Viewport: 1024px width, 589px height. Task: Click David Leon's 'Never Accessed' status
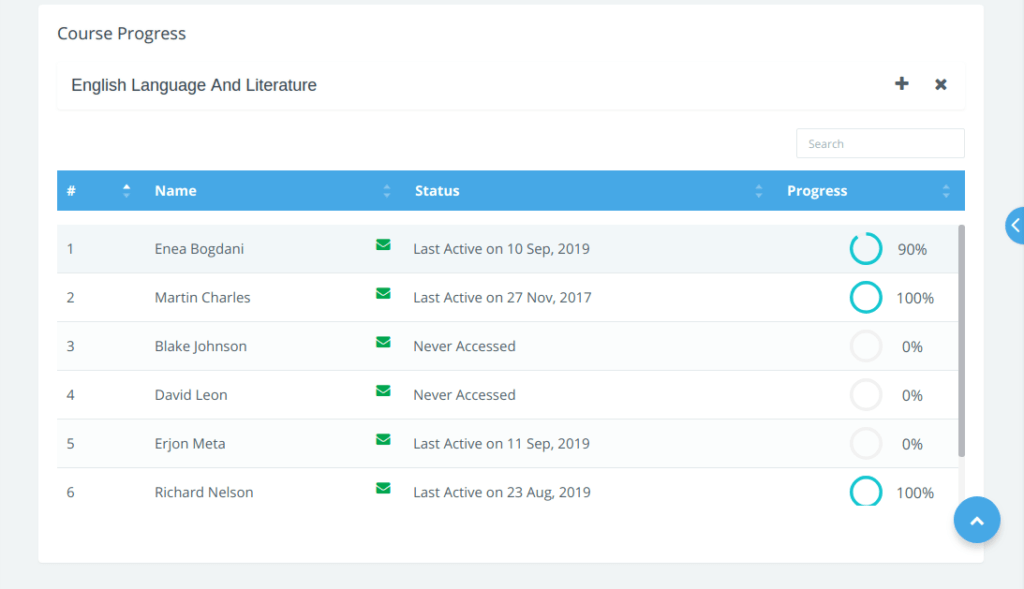(x=464, y=395)
